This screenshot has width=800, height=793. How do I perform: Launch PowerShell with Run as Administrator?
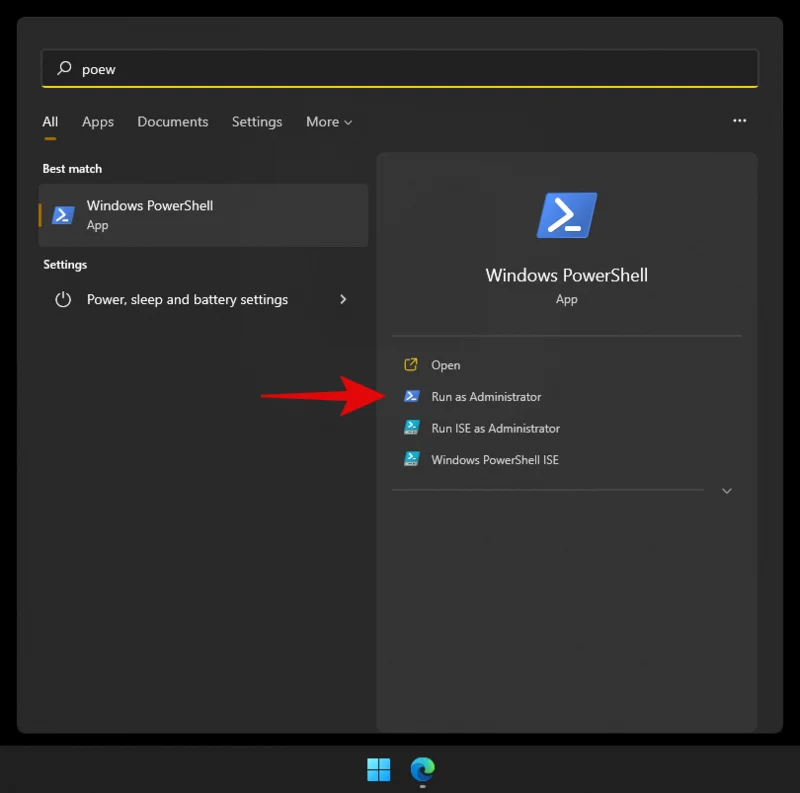point(487,396)
